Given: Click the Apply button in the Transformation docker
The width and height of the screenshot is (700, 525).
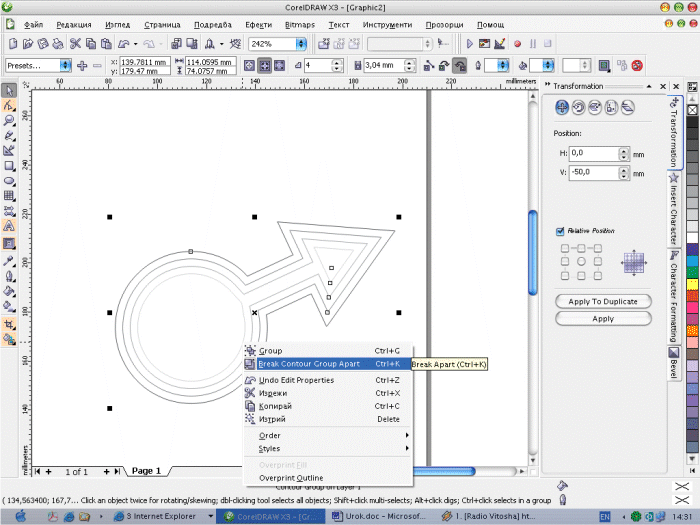Looking at the screenshot, I should coord(603,319).
